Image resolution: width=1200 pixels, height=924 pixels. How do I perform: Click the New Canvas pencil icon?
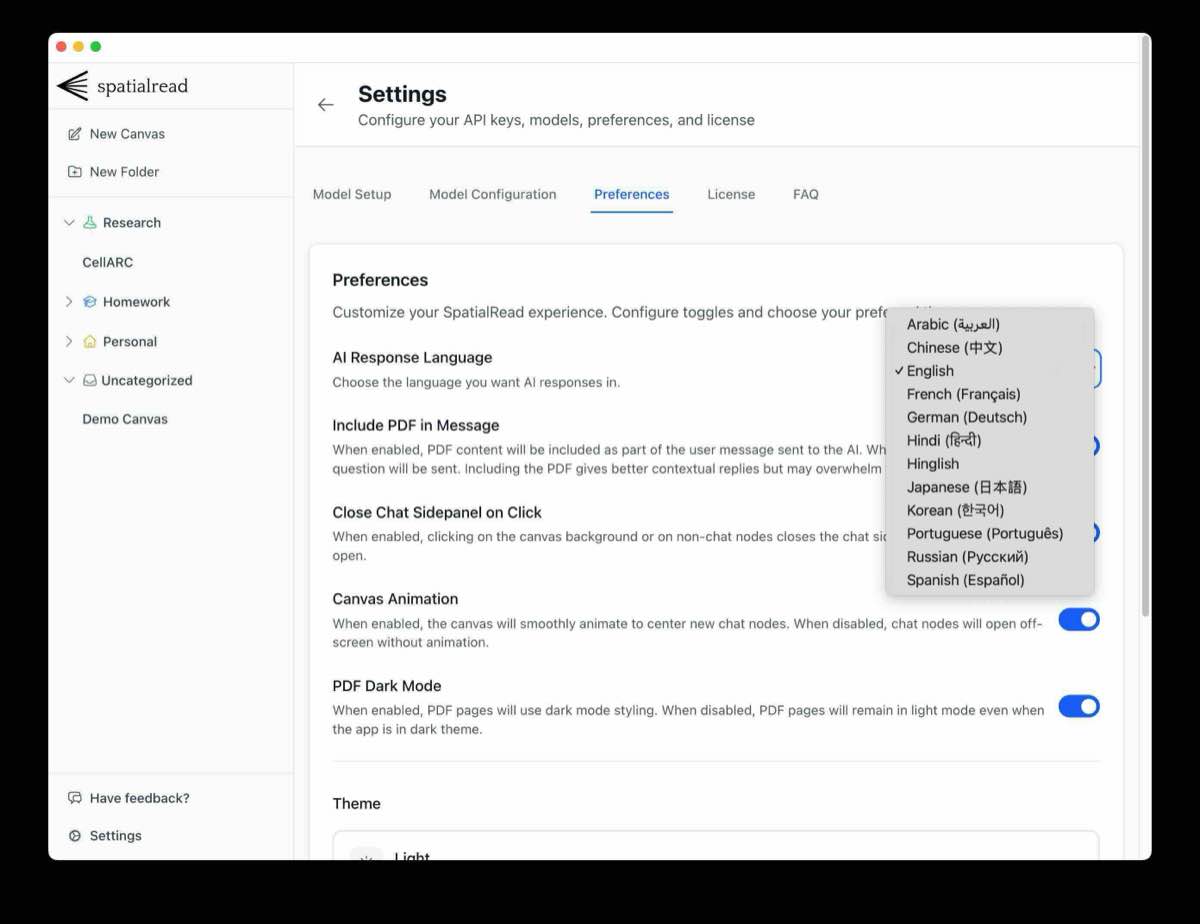[x=74, y=134]
